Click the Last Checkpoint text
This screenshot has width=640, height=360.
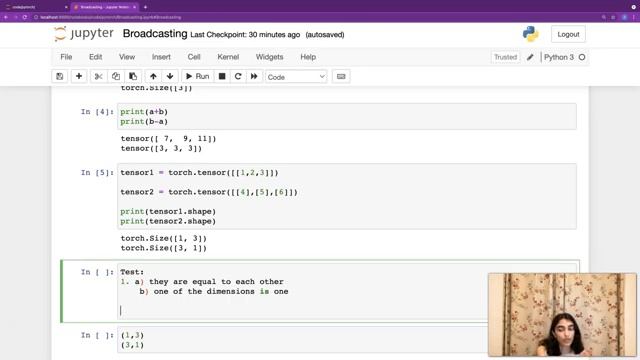point(245,35)
